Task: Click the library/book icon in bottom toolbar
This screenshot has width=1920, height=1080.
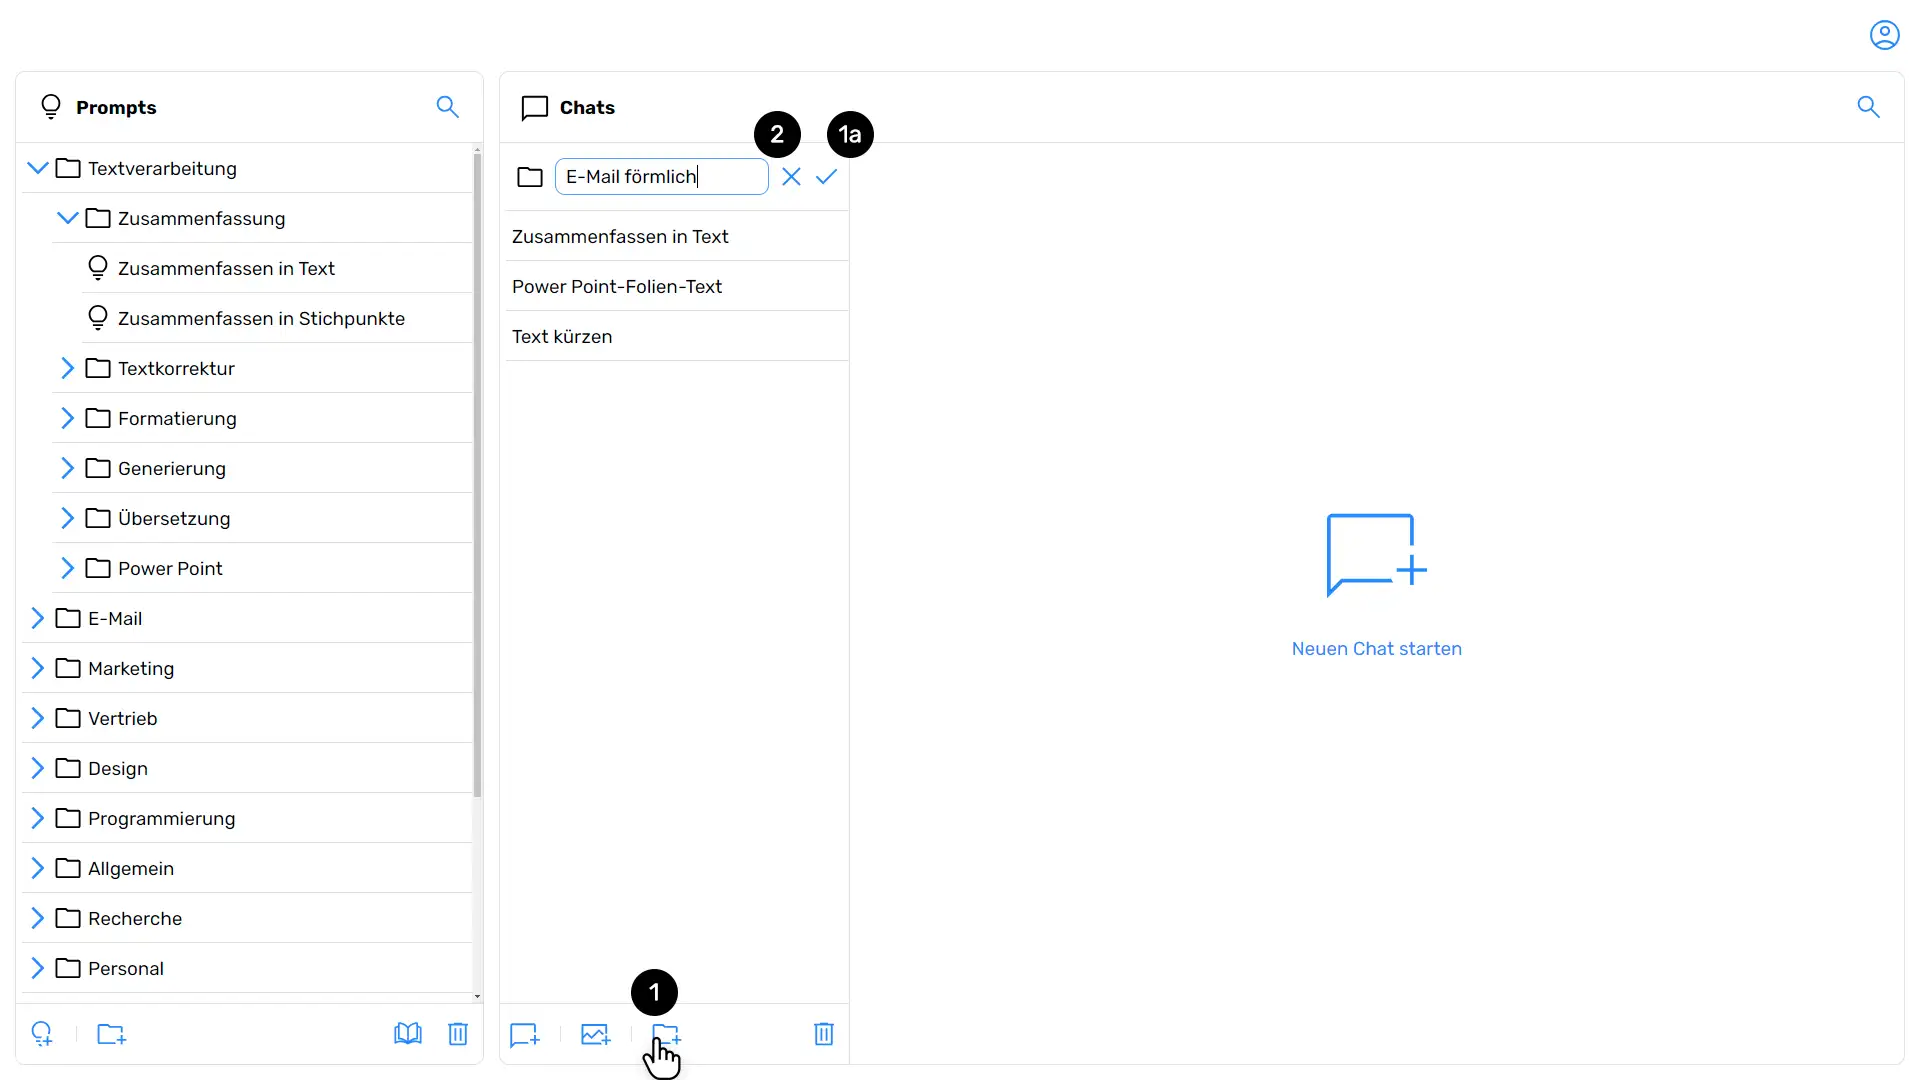Action: (407, 1034)
